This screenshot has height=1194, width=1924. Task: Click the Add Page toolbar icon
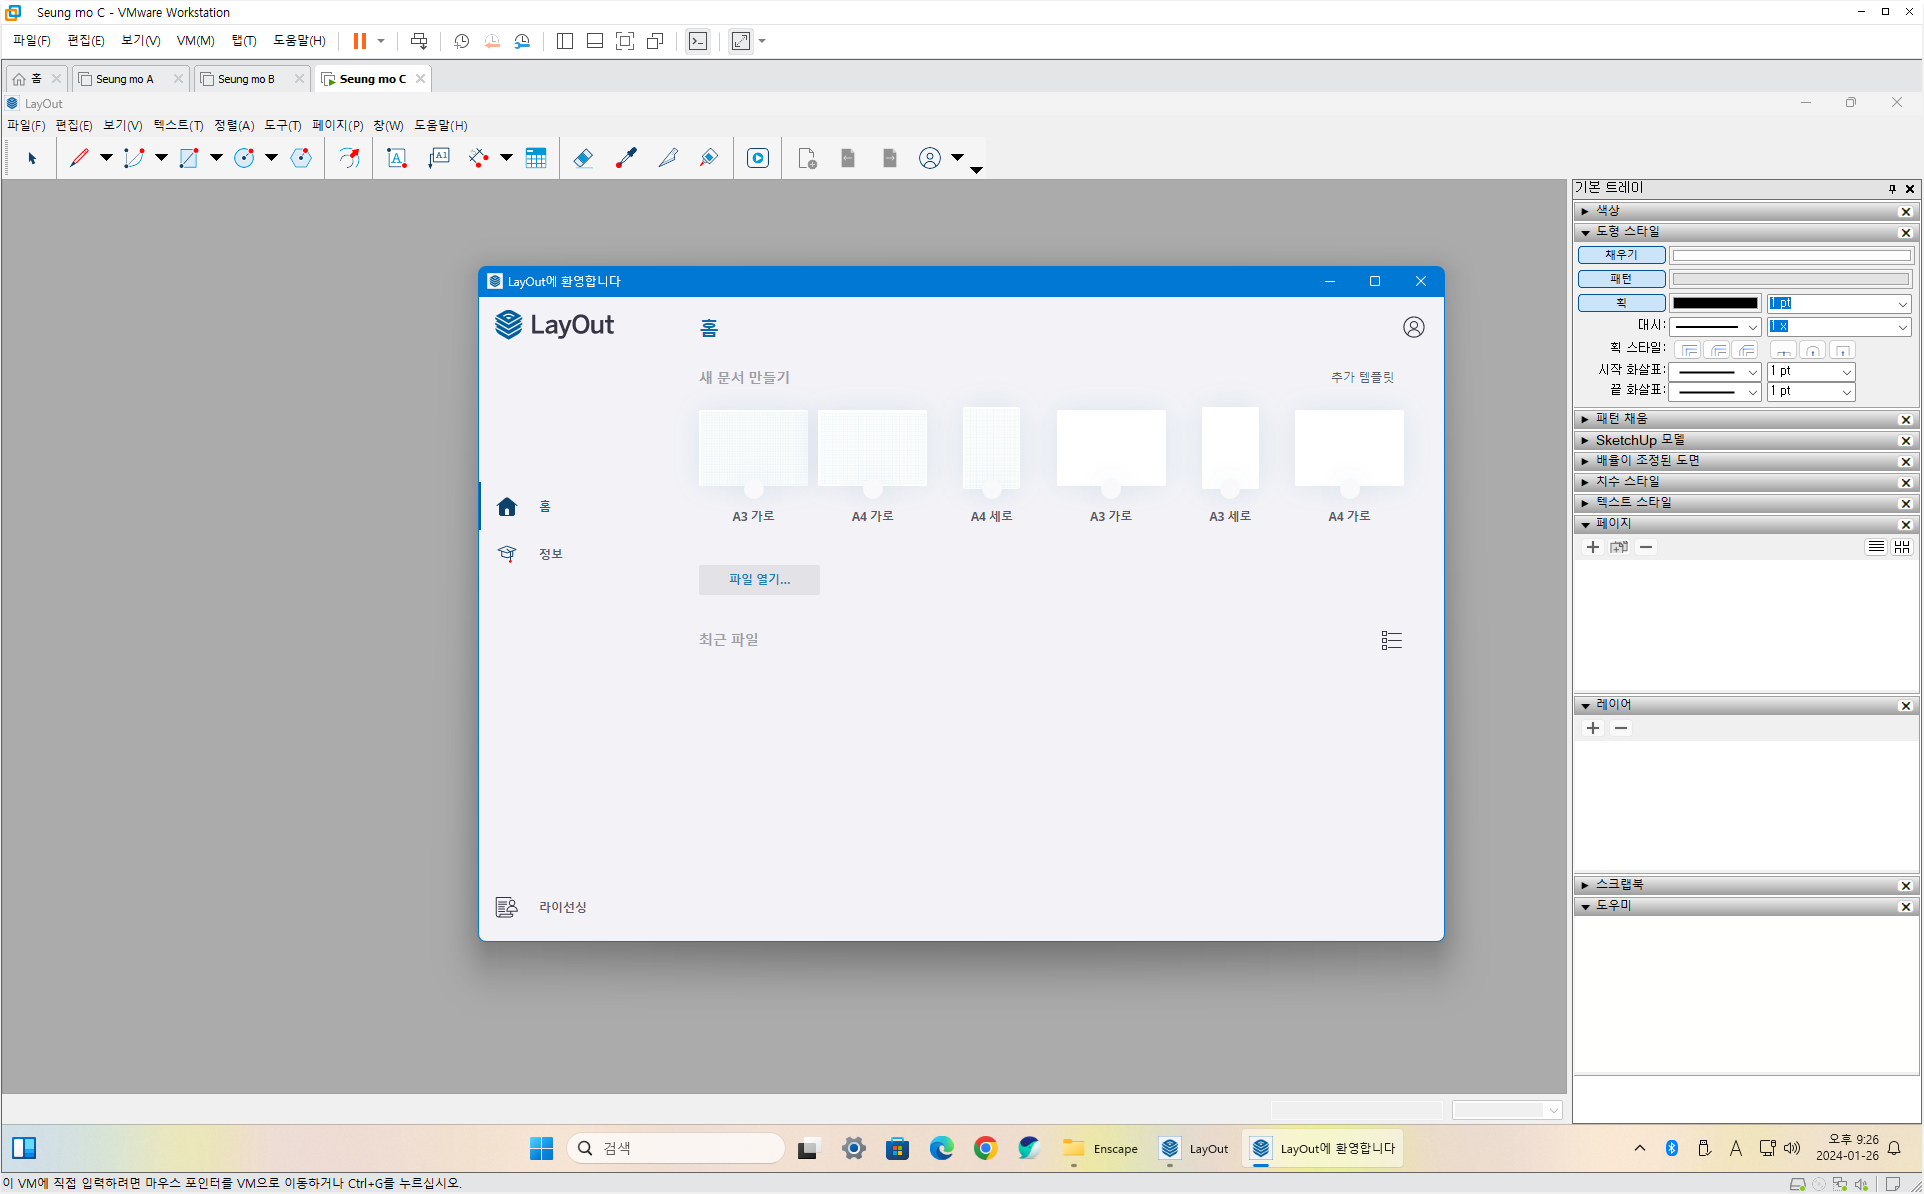tap(807, 158)
